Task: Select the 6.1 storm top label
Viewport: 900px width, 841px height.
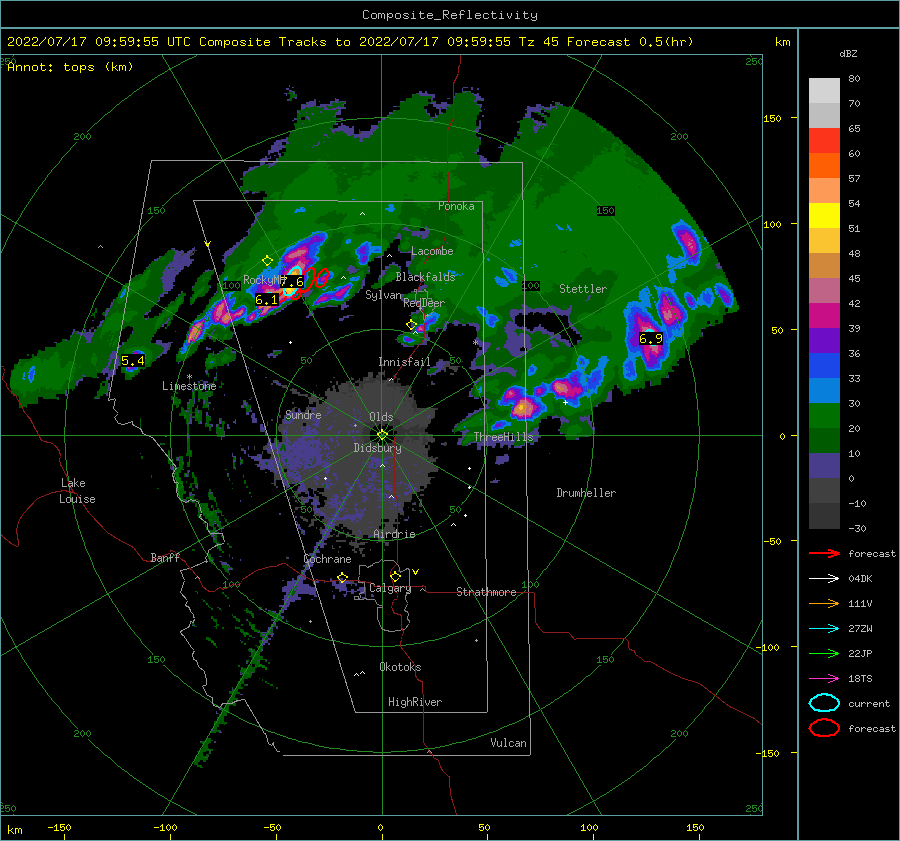Action: tap(266, 300)
